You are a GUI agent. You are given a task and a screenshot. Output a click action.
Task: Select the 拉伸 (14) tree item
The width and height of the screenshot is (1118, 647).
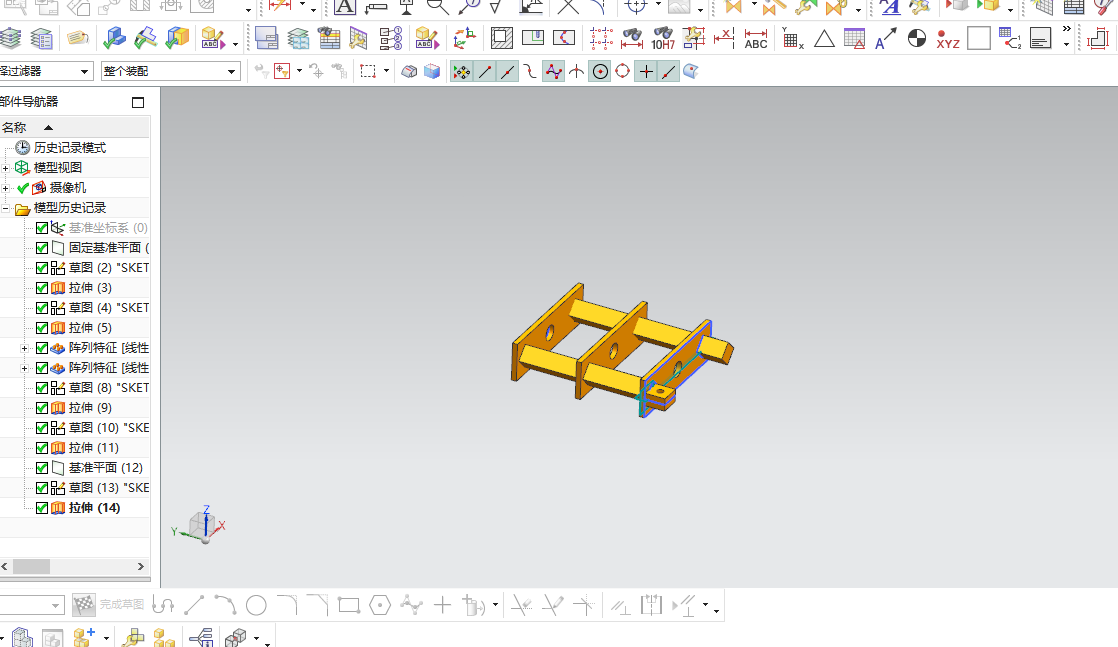pyautogui.click(x=94, y=508)
